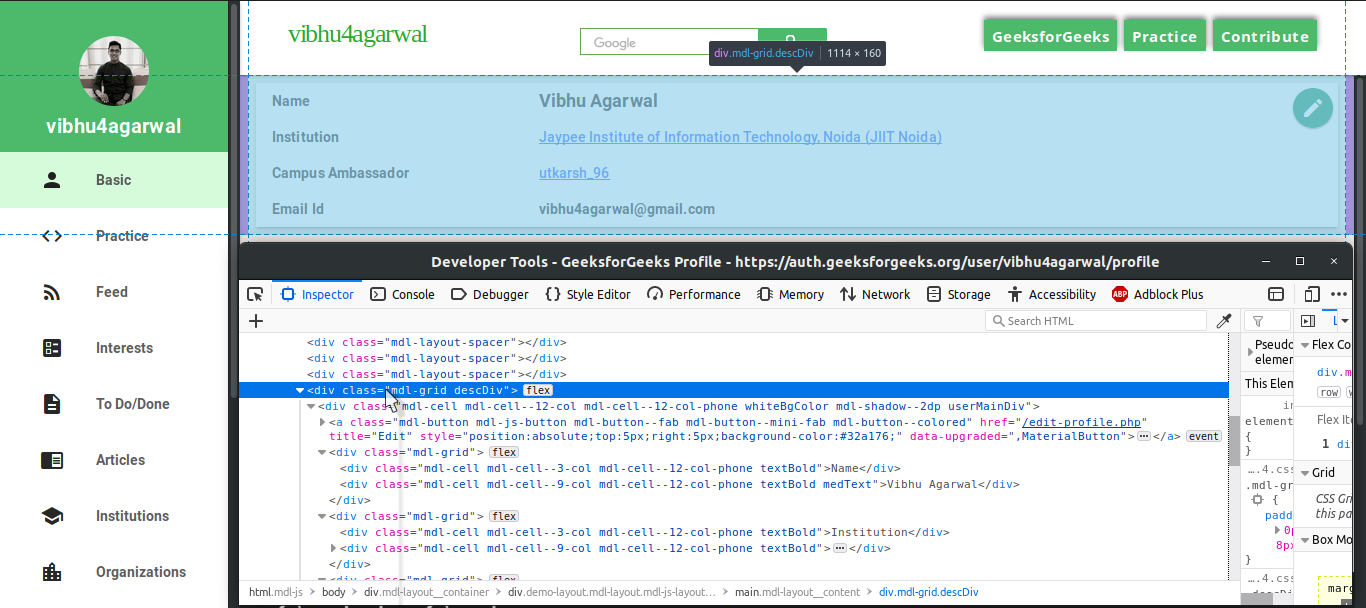
Task: Switch to the Console tab
Action: 402,294
